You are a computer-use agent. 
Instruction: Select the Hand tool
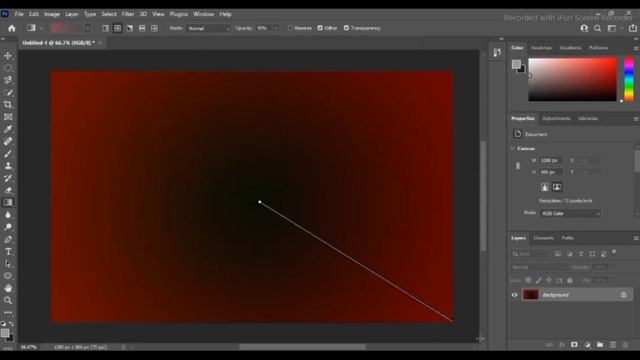point(8,288)
